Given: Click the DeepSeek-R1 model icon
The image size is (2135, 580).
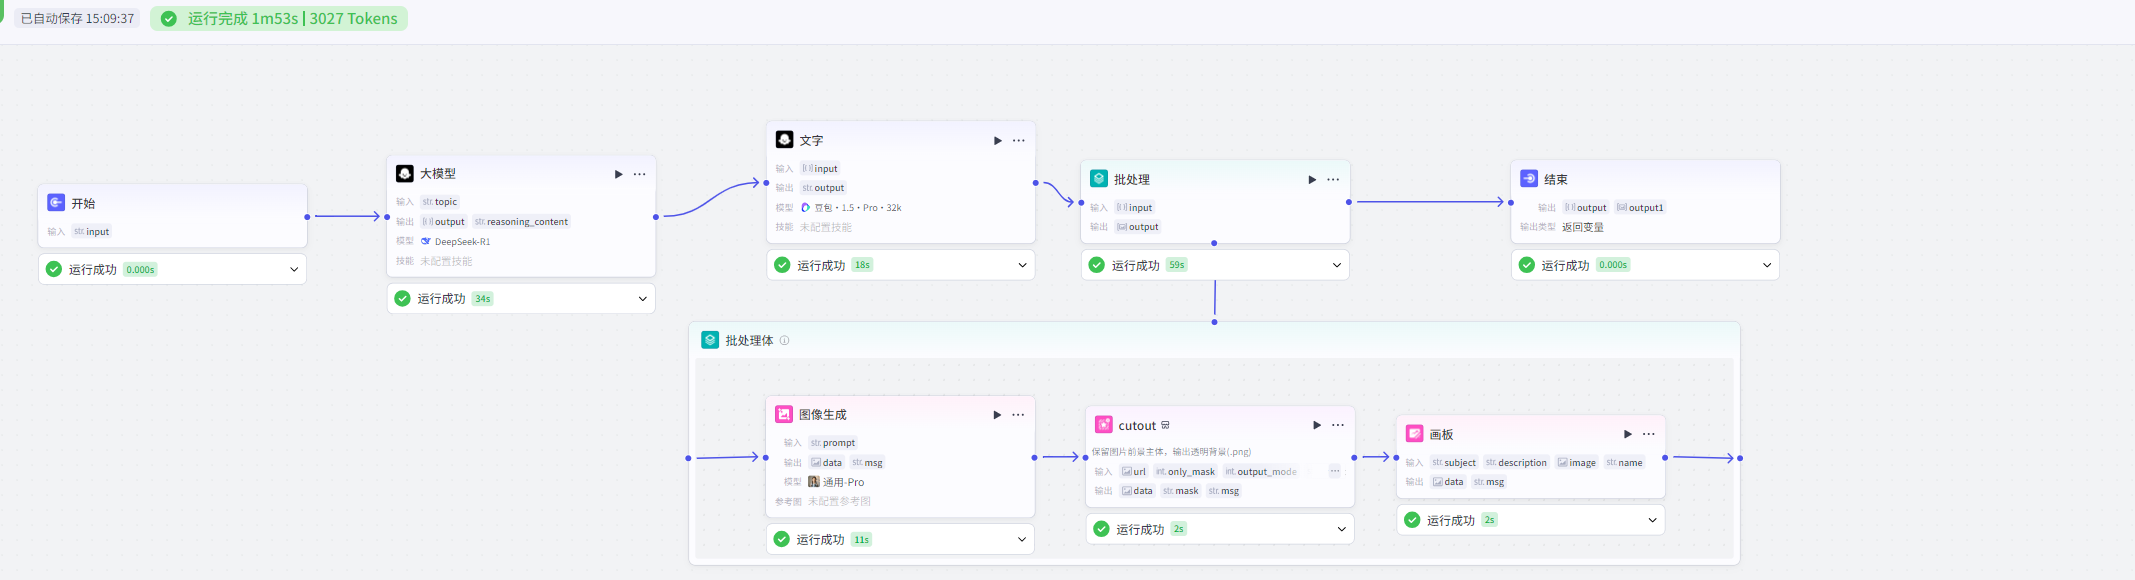Looking at the screenshot, I should pyautogui.click(x=426, y=241).
